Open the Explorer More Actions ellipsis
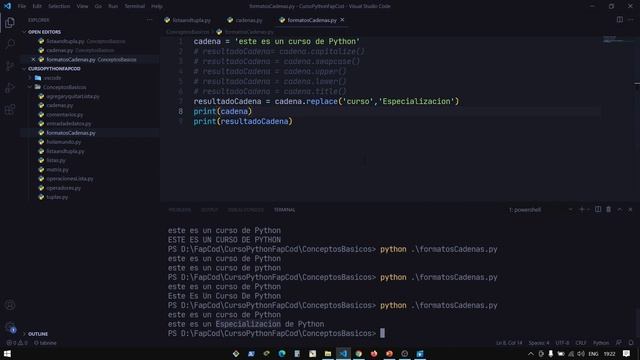The height and width of the screenshot is (360, 640). [x=149, y=20]
